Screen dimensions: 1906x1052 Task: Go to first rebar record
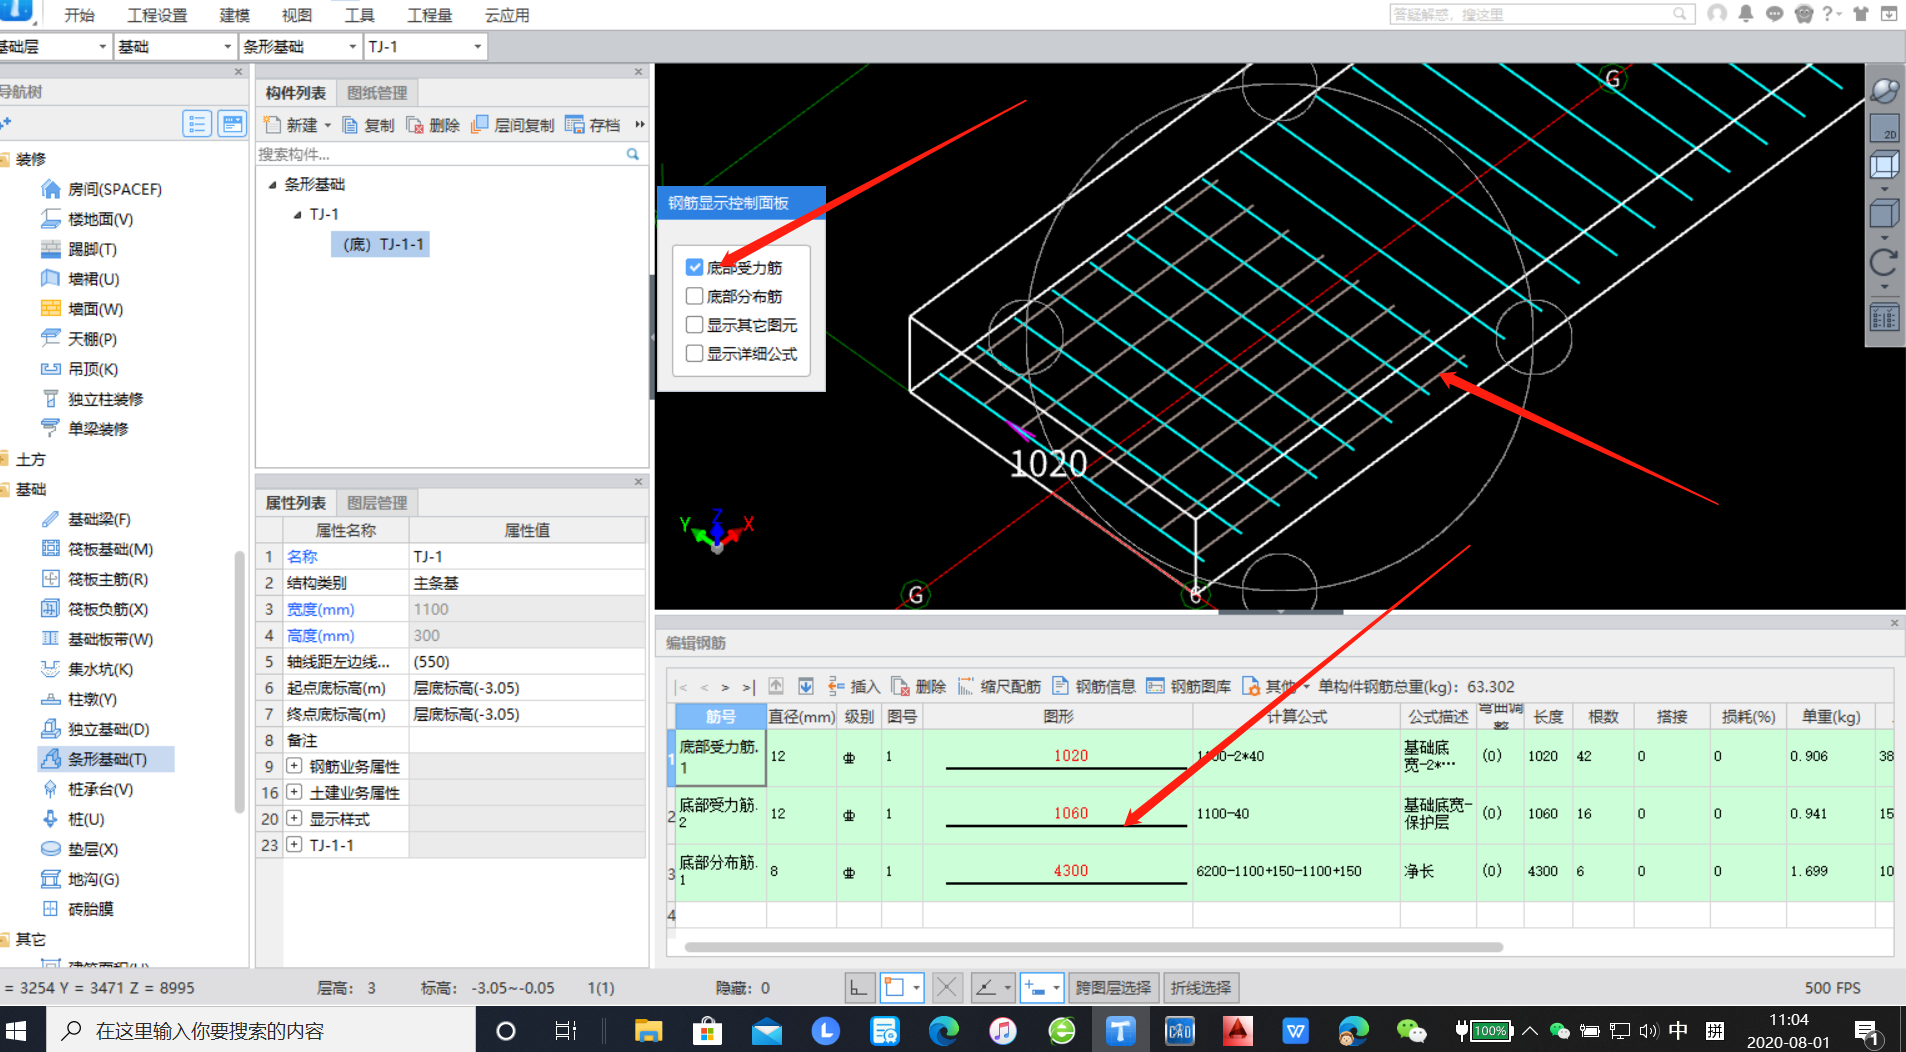pos(682,687)
